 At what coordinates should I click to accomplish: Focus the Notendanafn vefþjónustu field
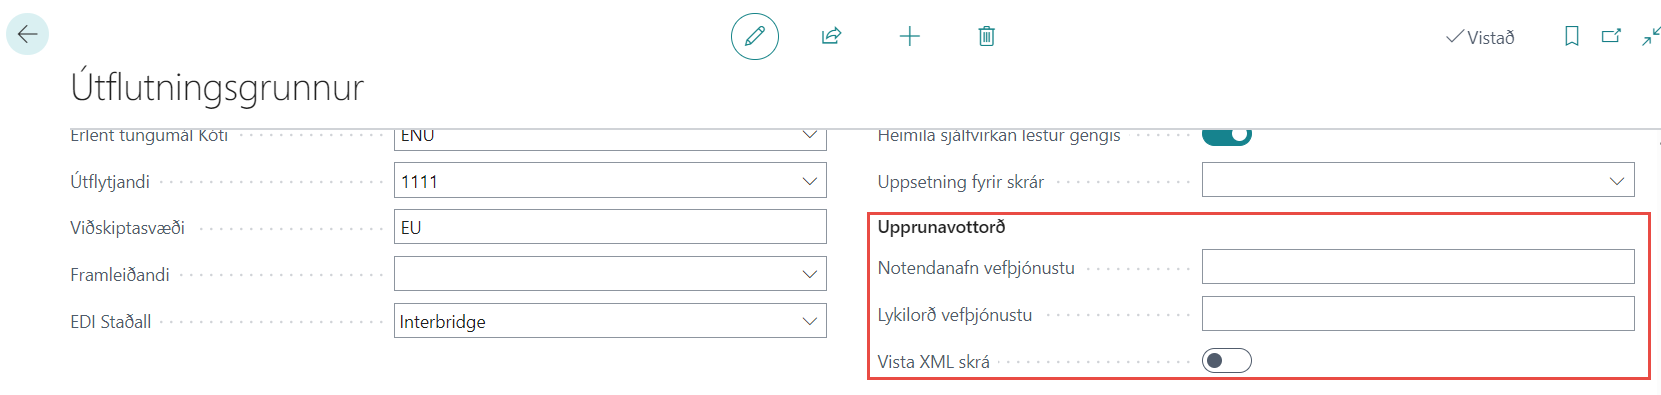[1418, 267]
